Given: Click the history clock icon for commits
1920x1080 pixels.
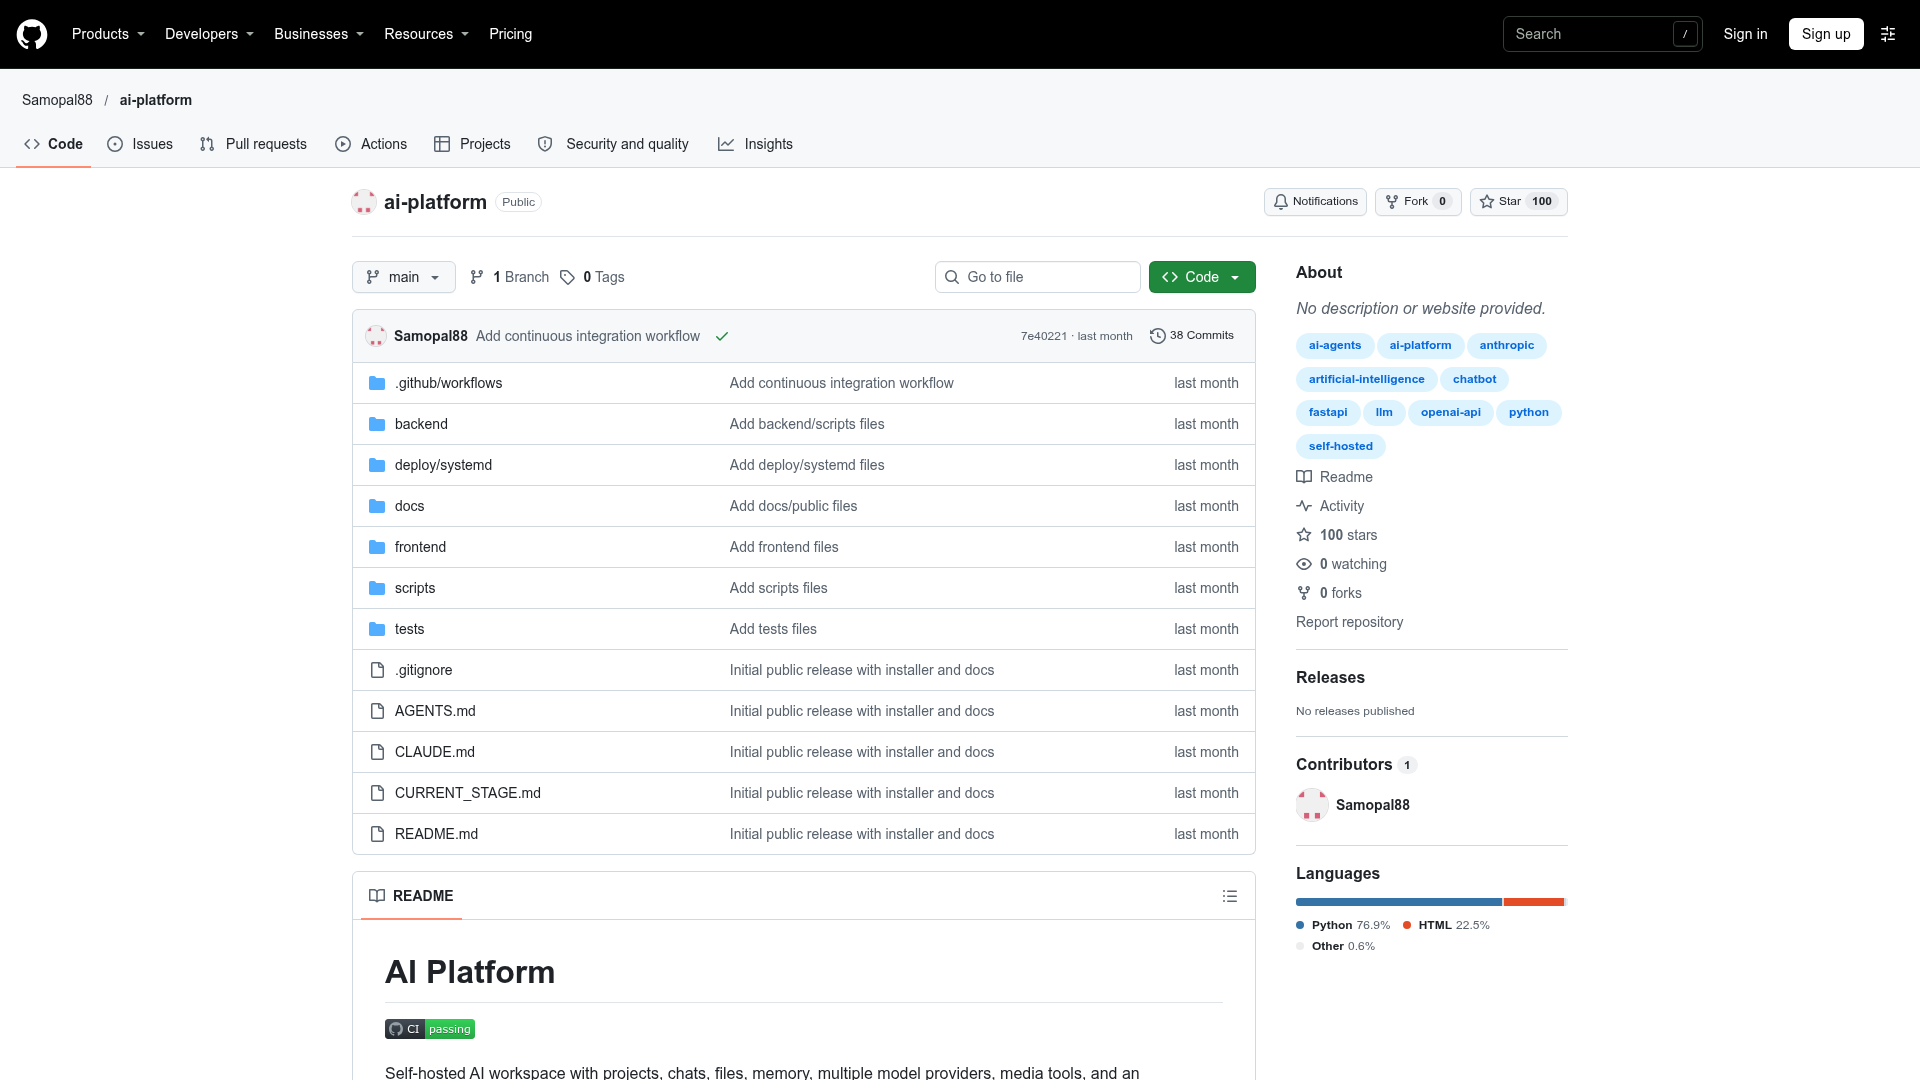Looking at the screenshot, I should [x=1157, y=336].
